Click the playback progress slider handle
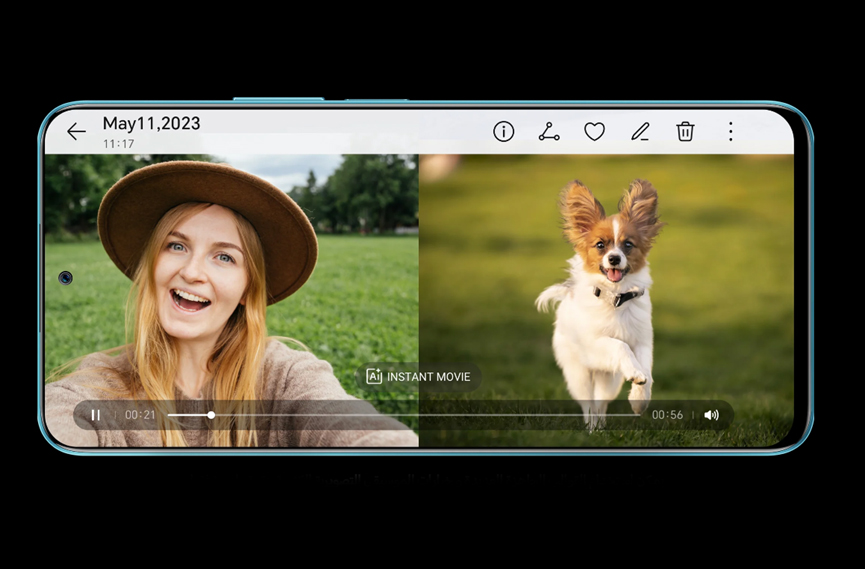This screenshot has height=569, width=865. 211,415
